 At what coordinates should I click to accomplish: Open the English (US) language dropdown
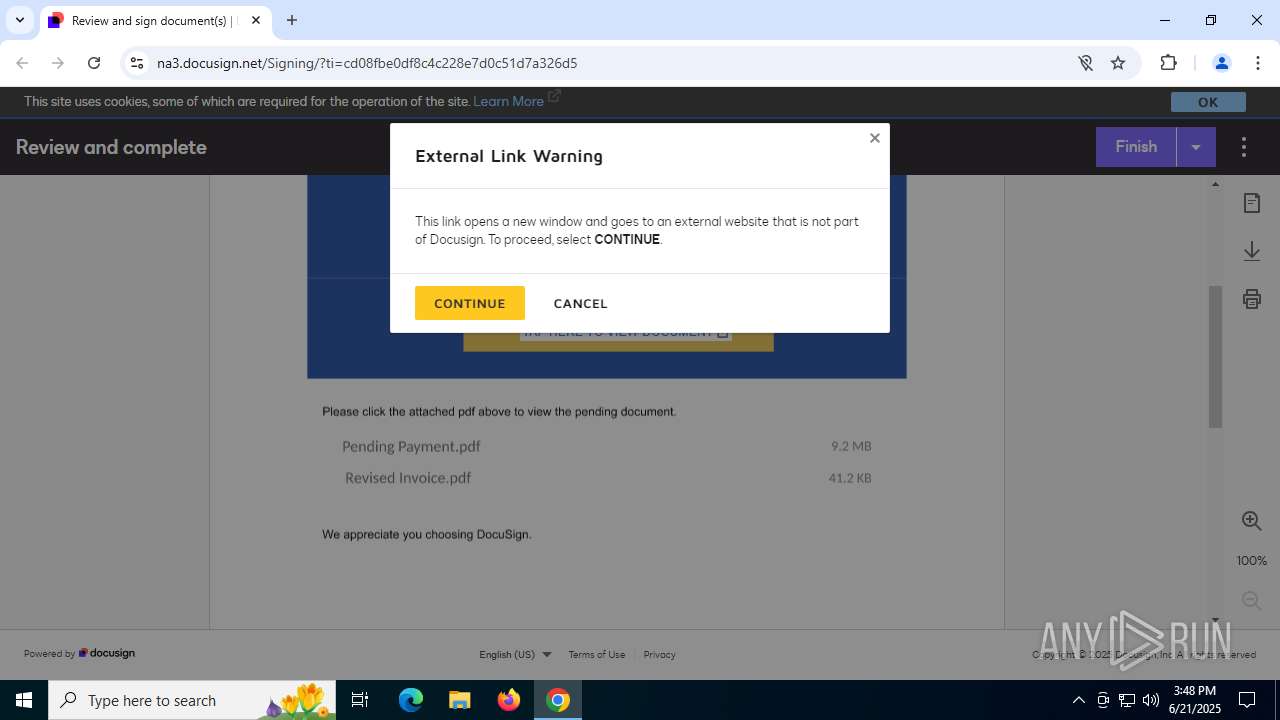tap(515, 654)
